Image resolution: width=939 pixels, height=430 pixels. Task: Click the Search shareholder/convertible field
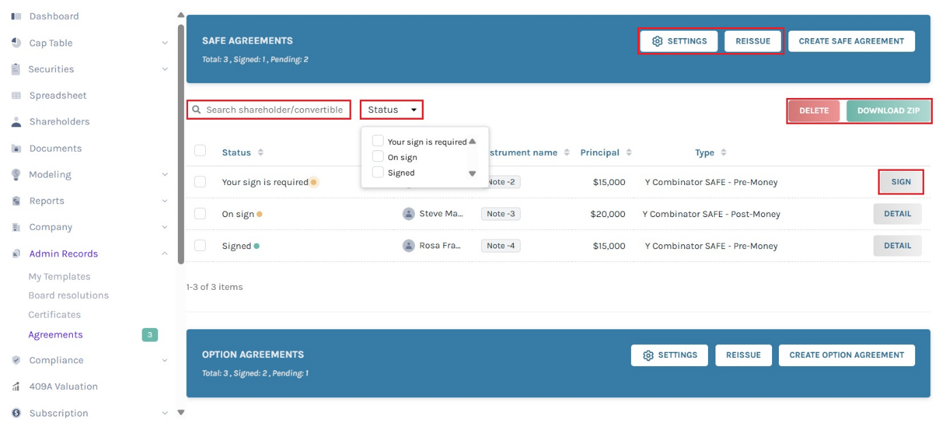pos(269,110)
